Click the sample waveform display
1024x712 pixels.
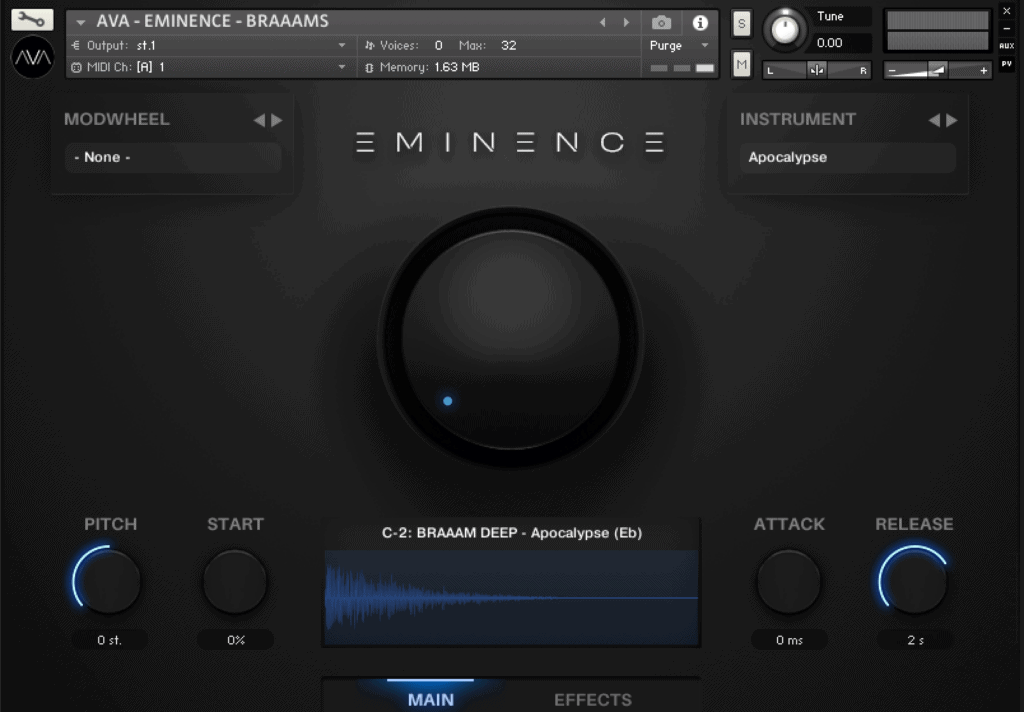[511, 598]
